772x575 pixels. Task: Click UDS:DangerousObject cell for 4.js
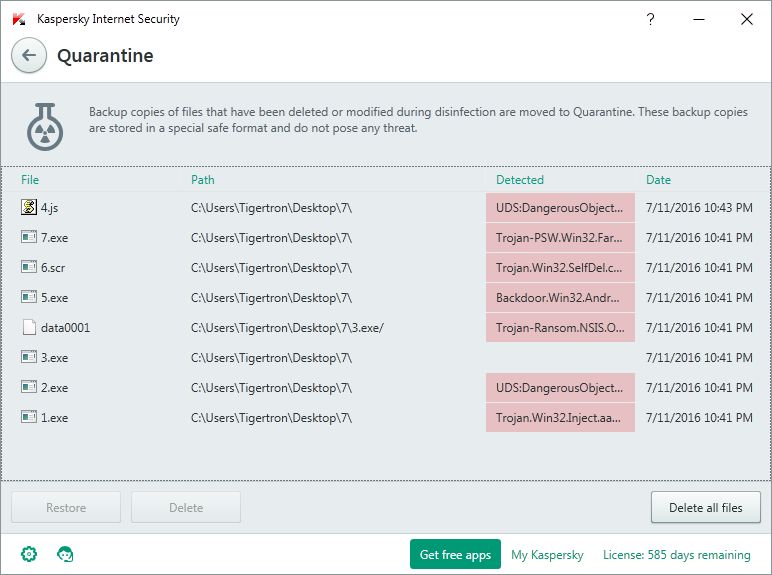(560, 208)
